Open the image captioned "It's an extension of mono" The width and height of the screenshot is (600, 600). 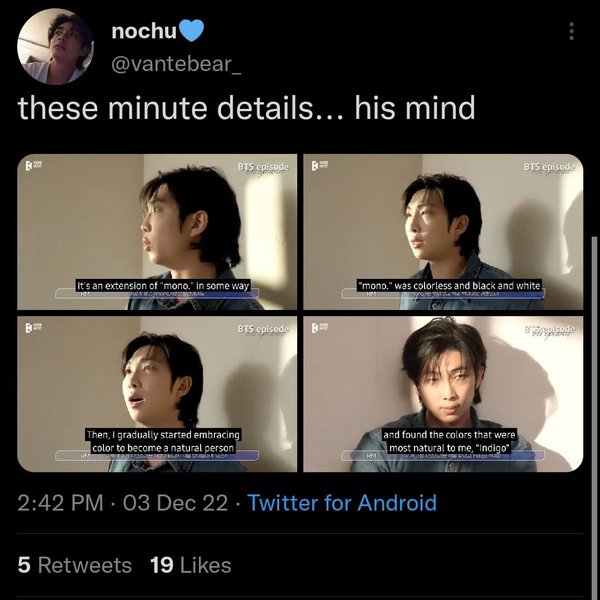(x=156, y=230)
